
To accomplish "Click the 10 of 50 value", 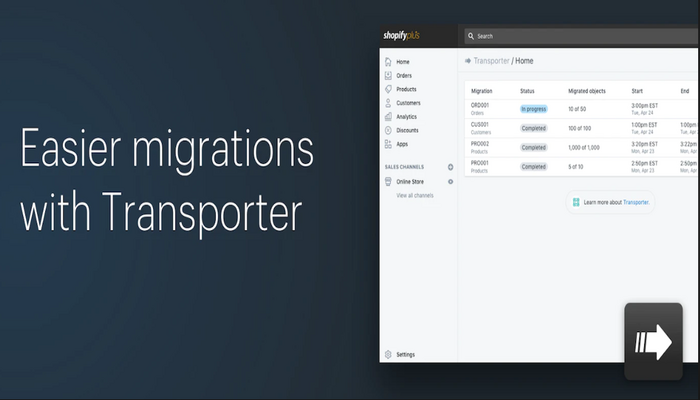I will (x=577, y=109).
